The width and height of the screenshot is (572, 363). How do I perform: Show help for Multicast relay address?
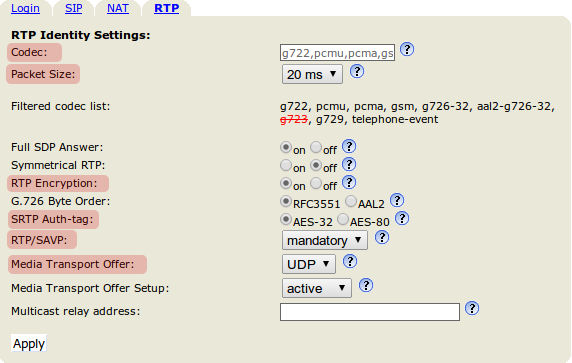tap(472, 308)
